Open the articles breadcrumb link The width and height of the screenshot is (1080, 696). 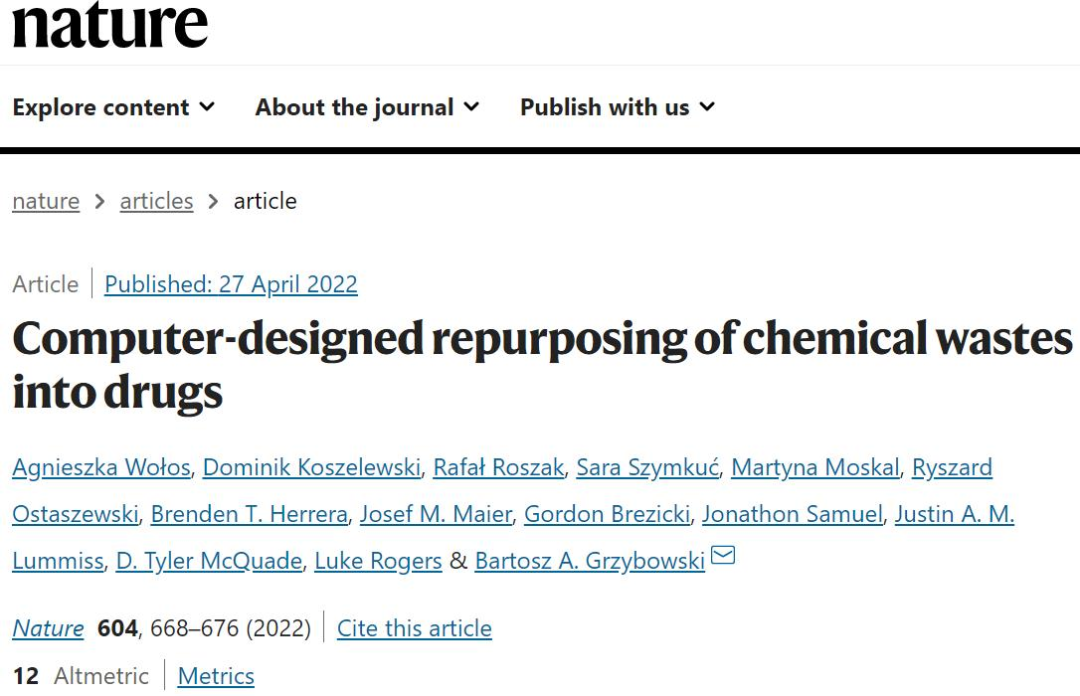click(x=156, y=201)
